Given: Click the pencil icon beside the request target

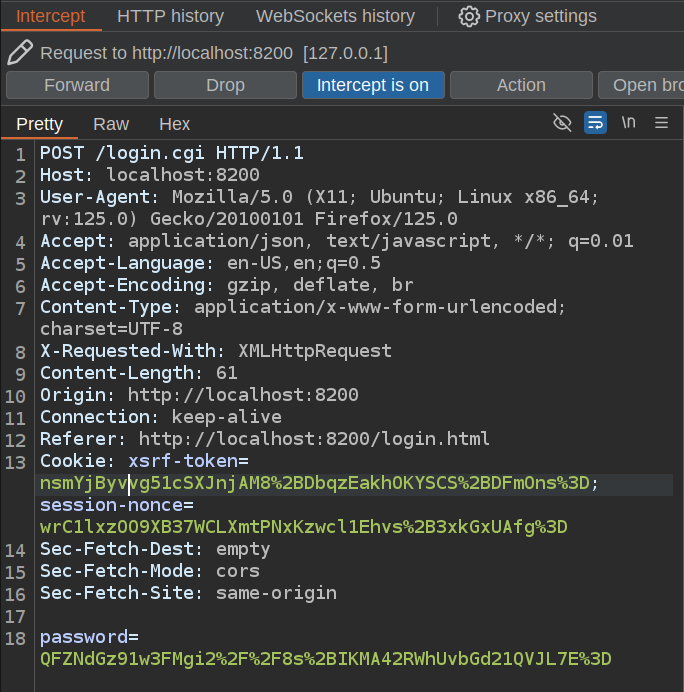Looking at the screenshot, I should (20, 53).
